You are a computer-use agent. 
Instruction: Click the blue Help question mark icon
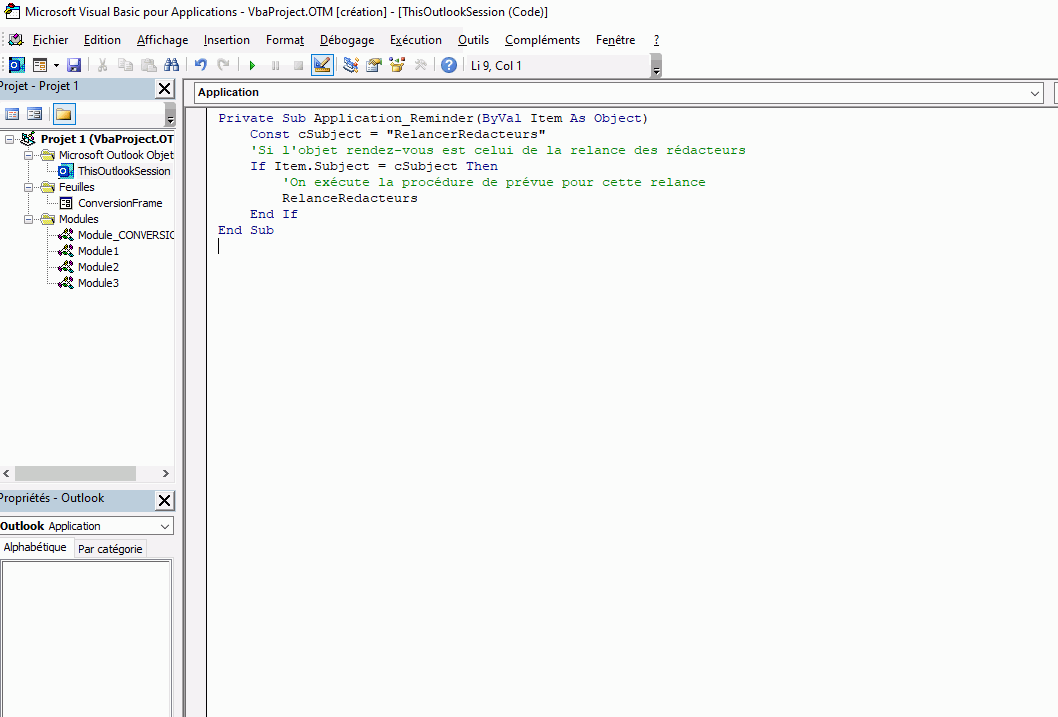pyautogui.click(x=449, y=65)
